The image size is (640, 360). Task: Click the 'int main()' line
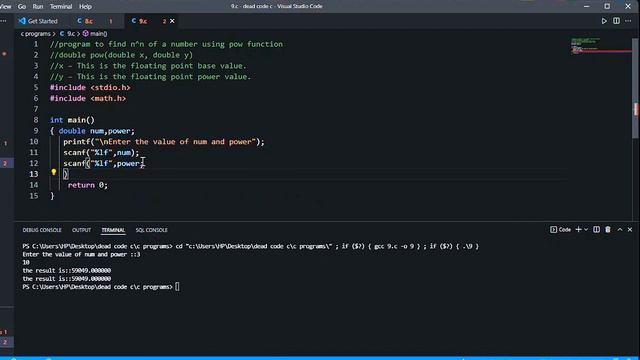tap(72, 120)
